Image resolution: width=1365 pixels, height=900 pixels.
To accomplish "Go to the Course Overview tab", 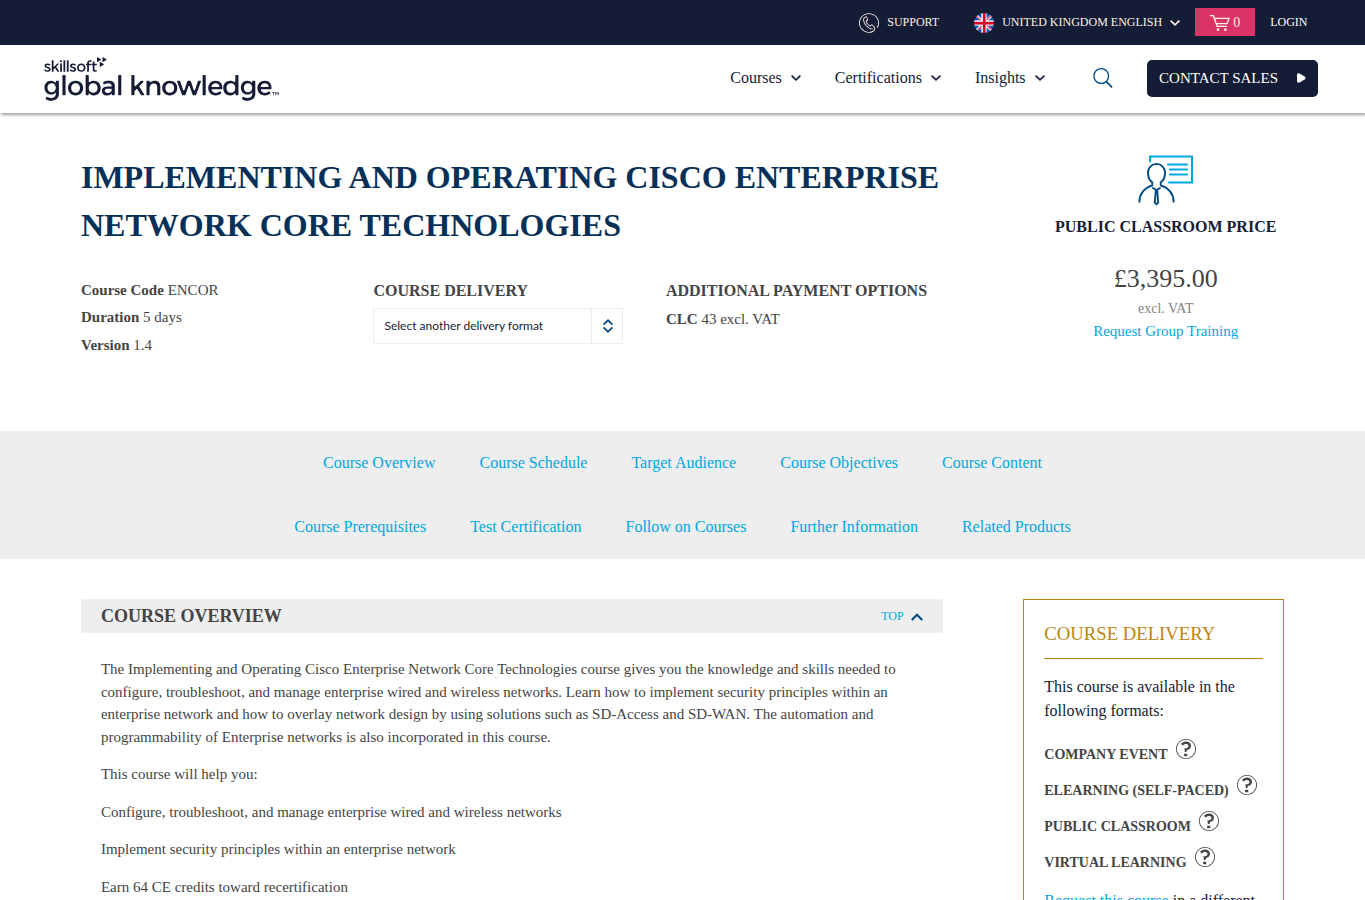I will [x=379, y=463].
